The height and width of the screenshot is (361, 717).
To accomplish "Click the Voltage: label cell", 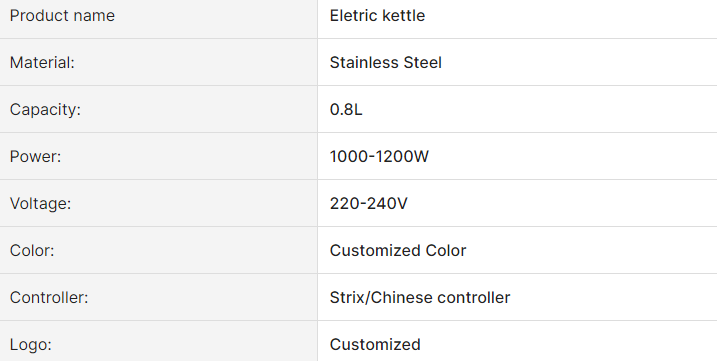I will pyautogui.click(x=159, y=203).
